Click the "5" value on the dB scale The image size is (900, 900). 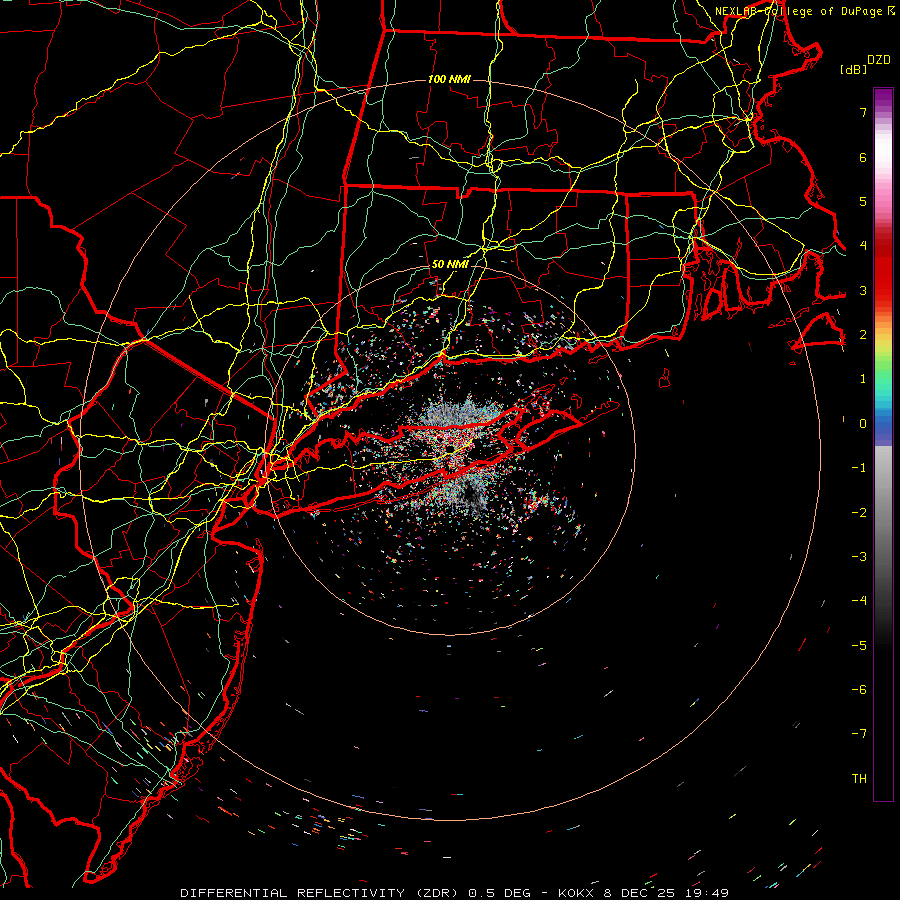(863, 201)
